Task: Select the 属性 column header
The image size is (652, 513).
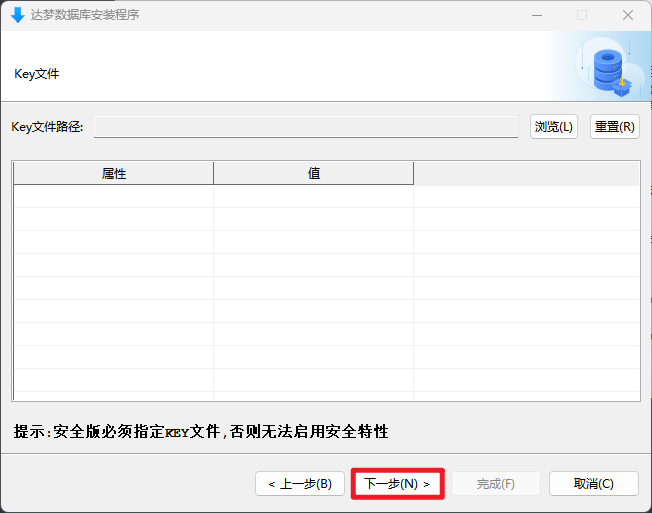Action: coord(114,173)
